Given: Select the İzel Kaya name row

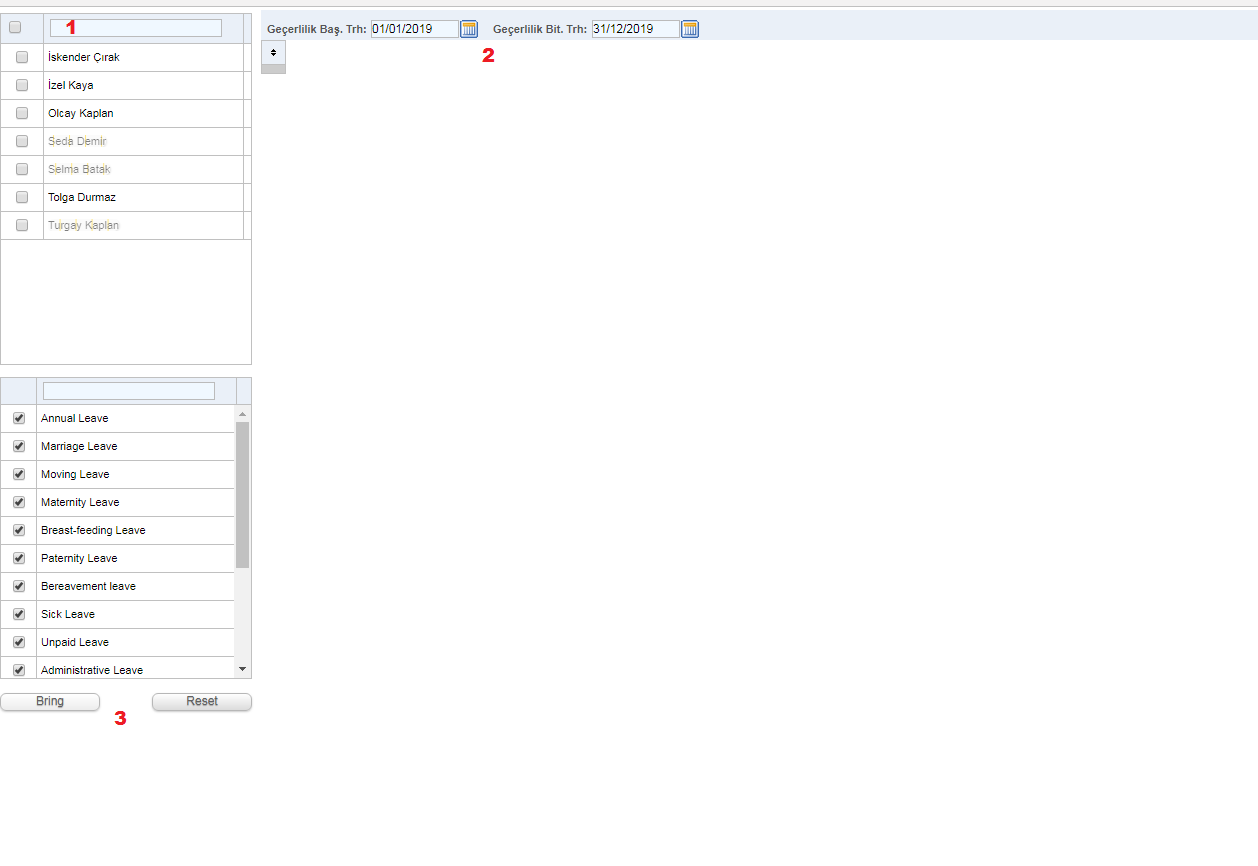Looking at the screenshot, I should pos(143,85).
